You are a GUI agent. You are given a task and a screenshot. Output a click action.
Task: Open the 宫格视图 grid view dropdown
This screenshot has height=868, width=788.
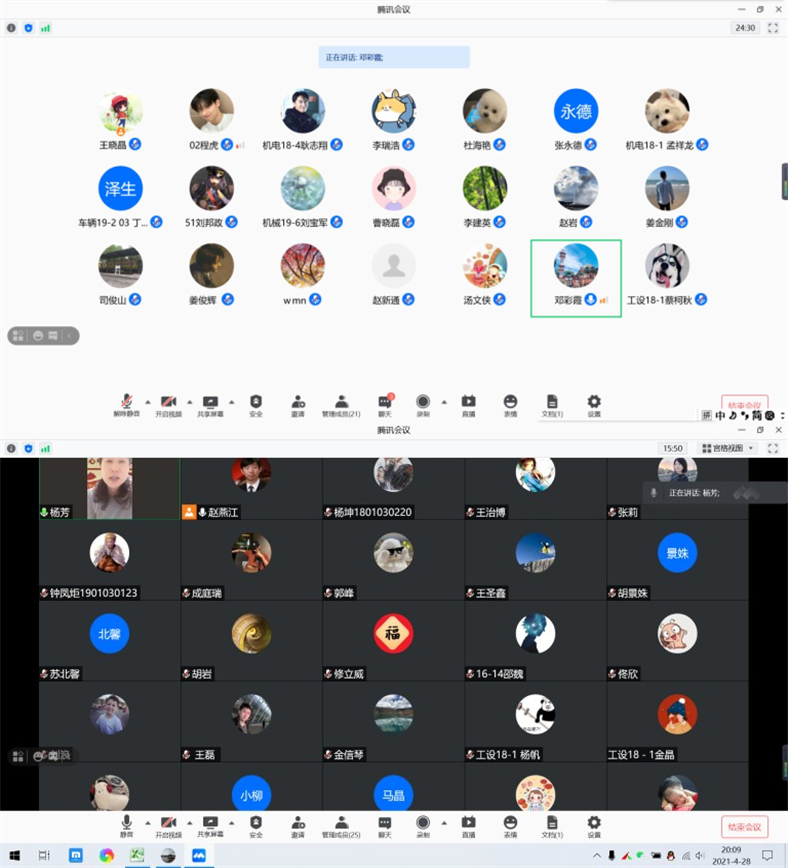(x=727, y=449)
